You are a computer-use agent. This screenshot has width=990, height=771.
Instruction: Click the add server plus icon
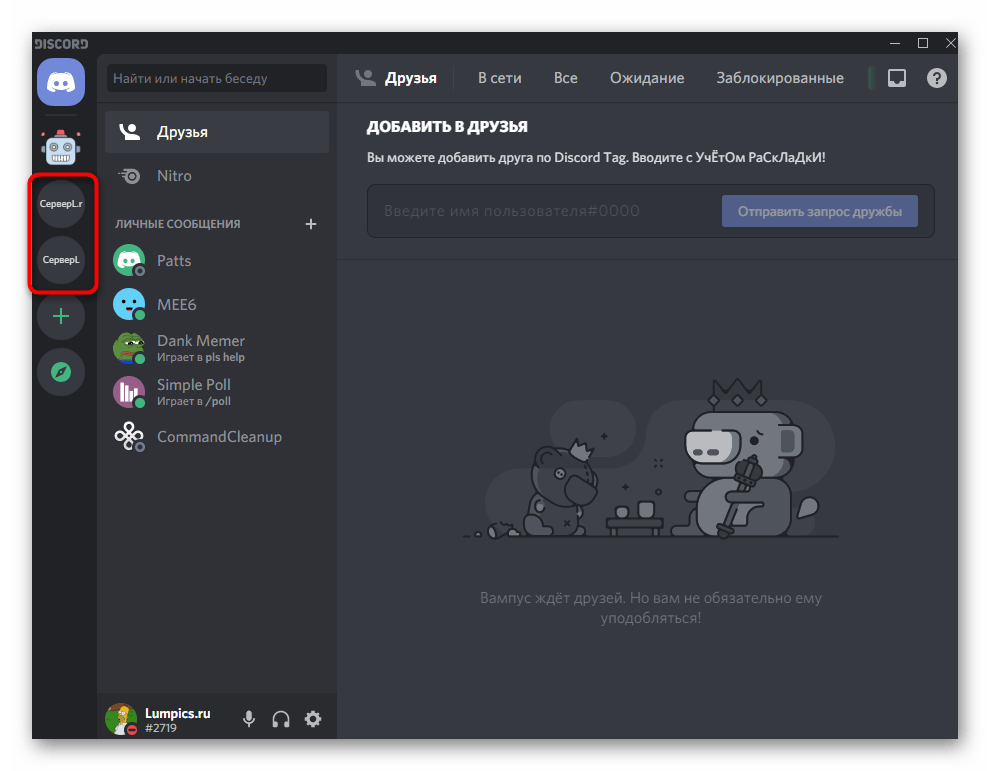pyautogui.click(x=61, y=316)
